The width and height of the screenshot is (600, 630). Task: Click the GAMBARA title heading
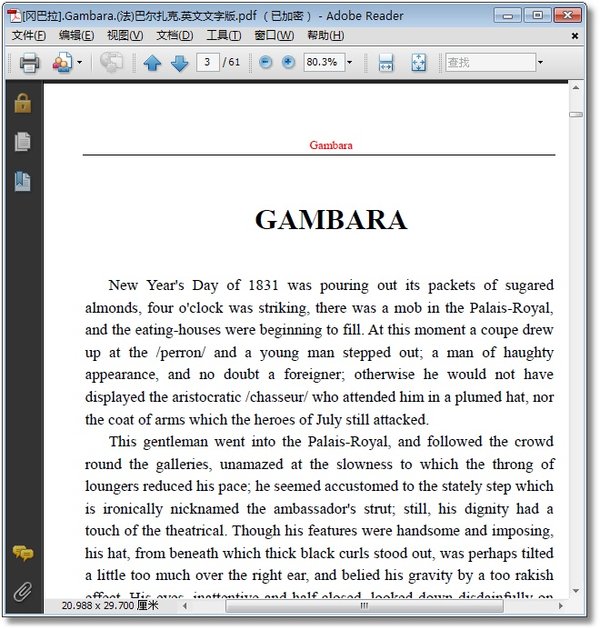331,220
